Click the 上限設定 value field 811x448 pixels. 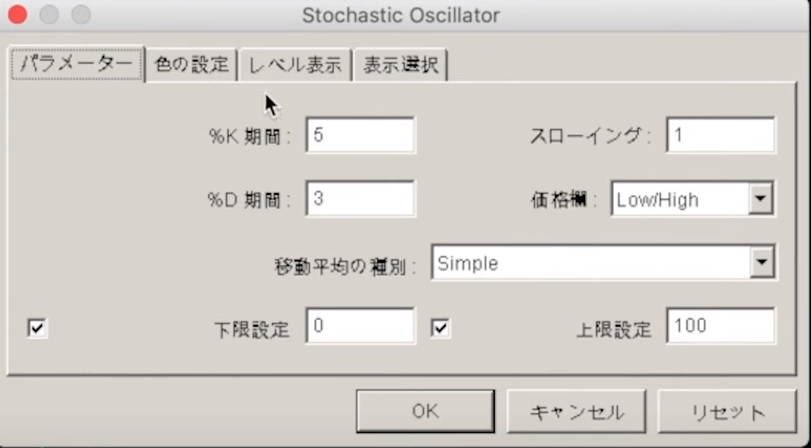tap(721, 326)
